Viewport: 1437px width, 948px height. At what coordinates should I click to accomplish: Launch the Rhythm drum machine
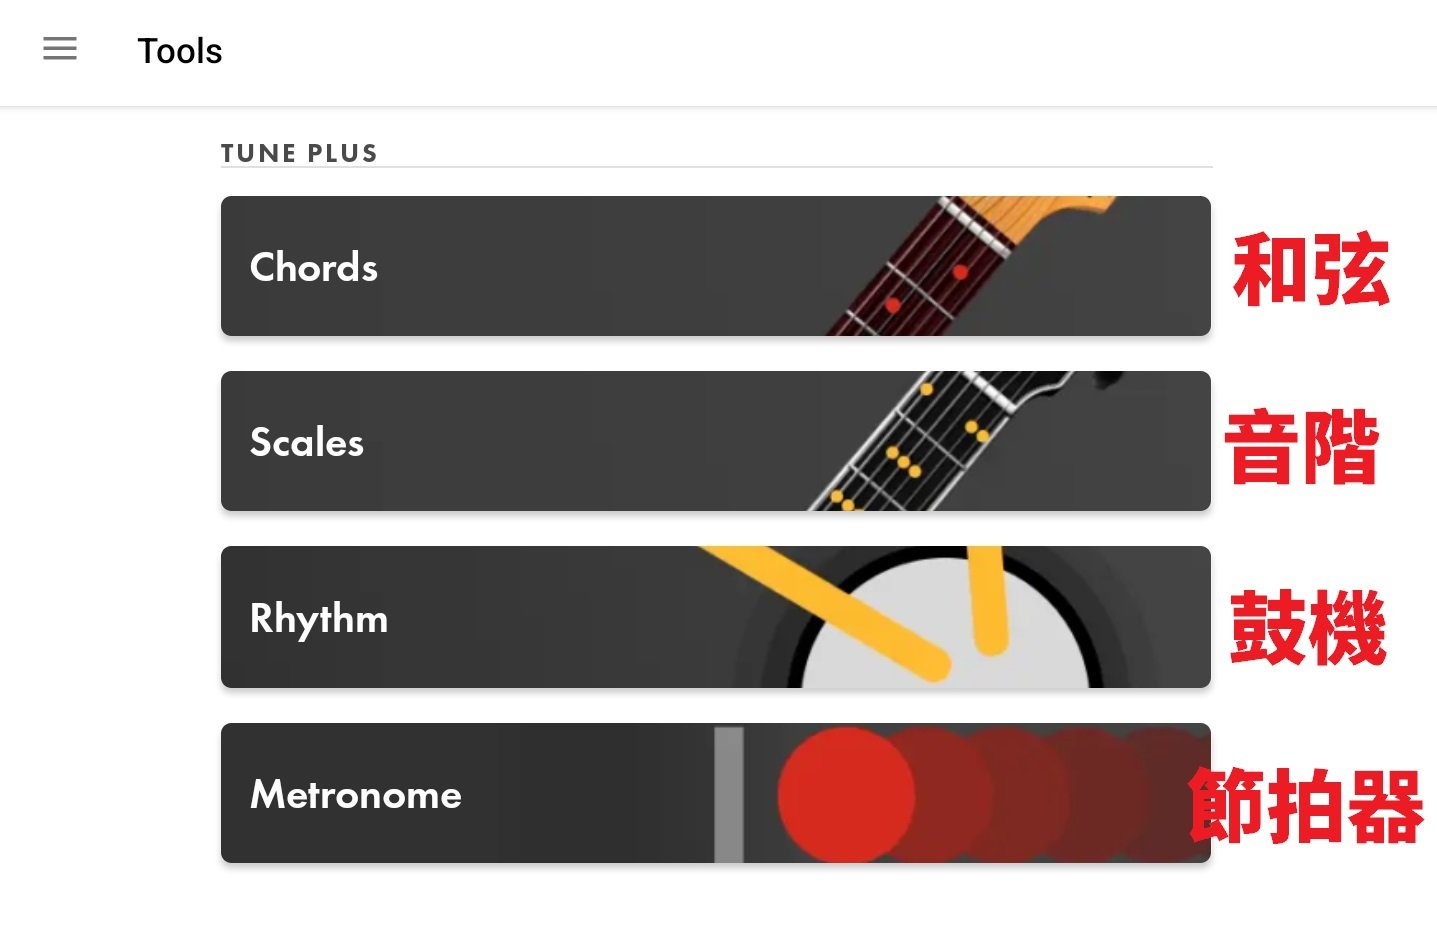tap(715, 617)
